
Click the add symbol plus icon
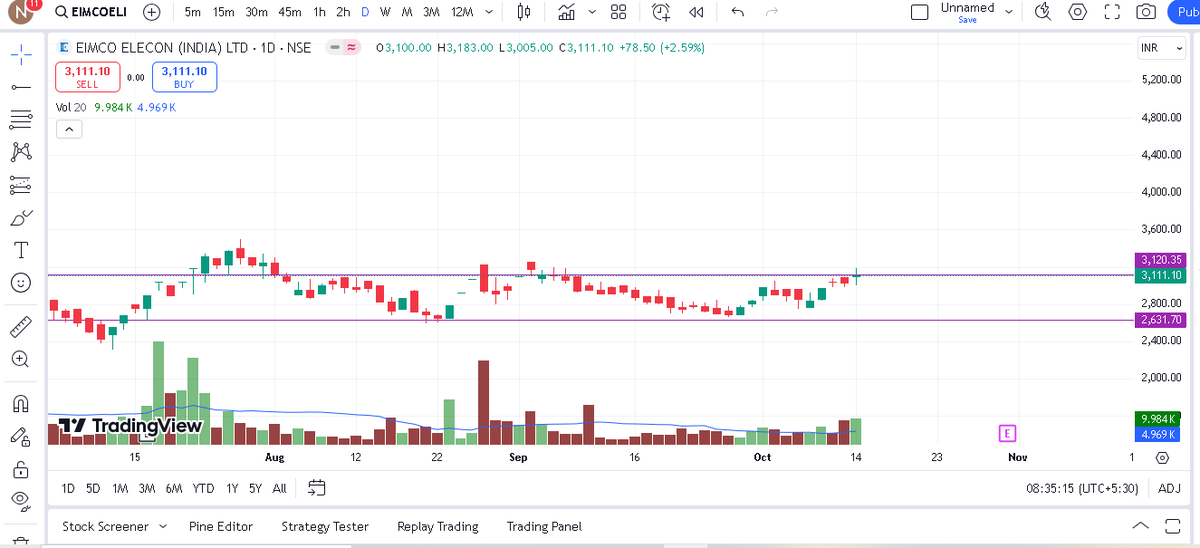coord(152,13)
